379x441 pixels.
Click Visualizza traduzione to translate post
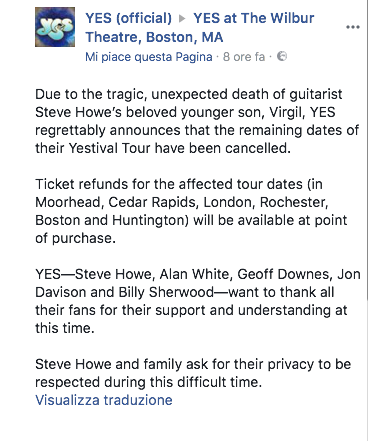coord(104,400)
